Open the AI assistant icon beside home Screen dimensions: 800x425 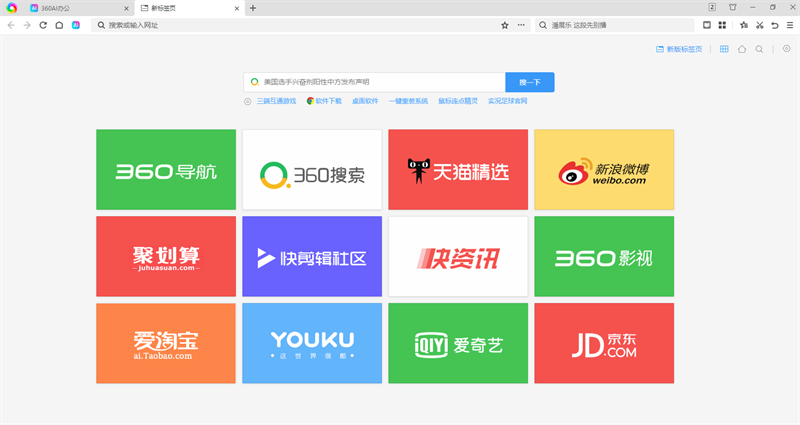coord(76,25)
